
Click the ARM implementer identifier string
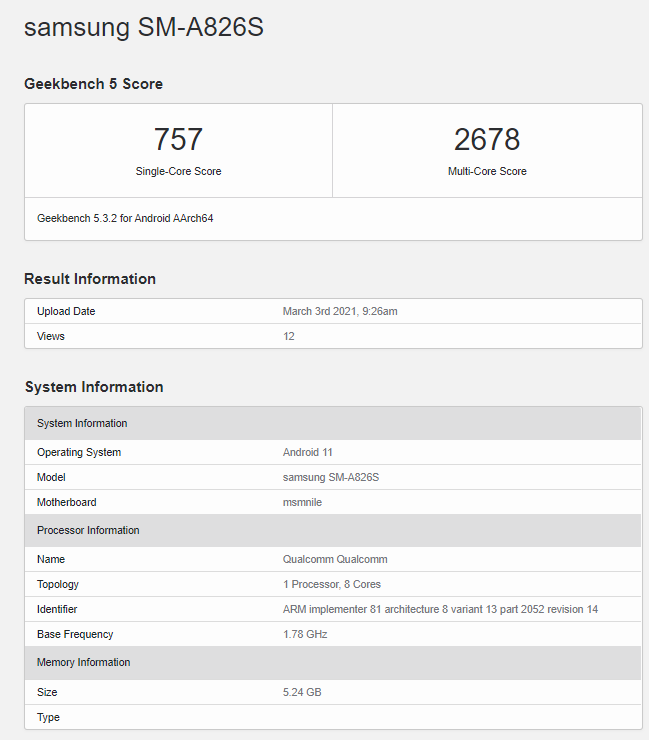coord(440,609)
